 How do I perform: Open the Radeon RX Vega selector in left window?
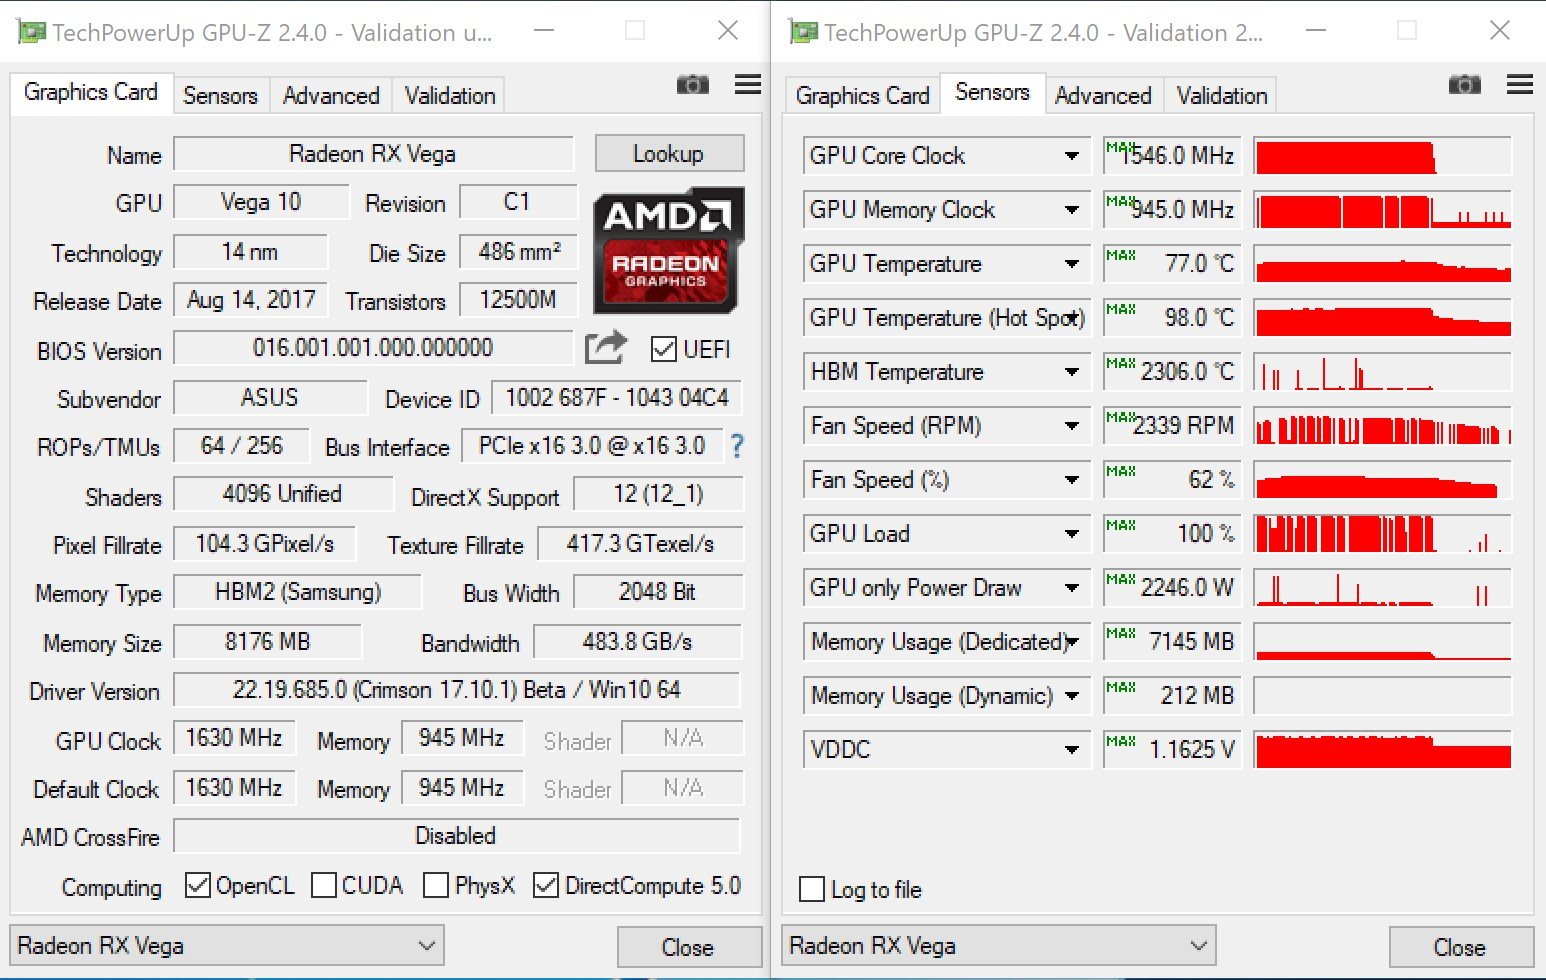pos(227,946)
